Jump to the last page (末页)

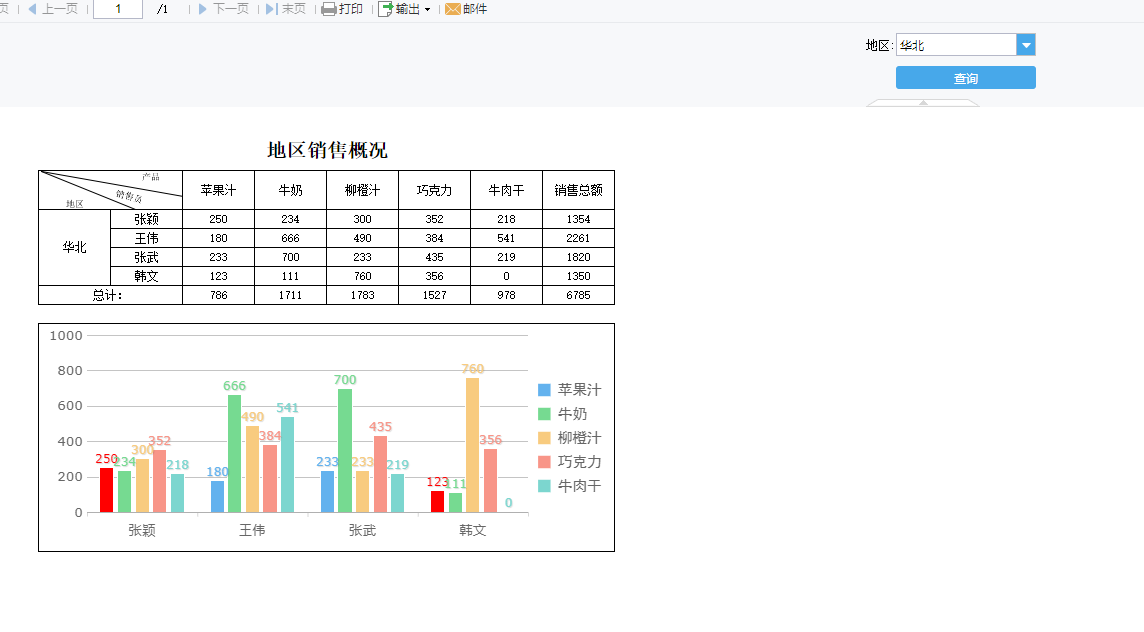(x=285, y=9)
